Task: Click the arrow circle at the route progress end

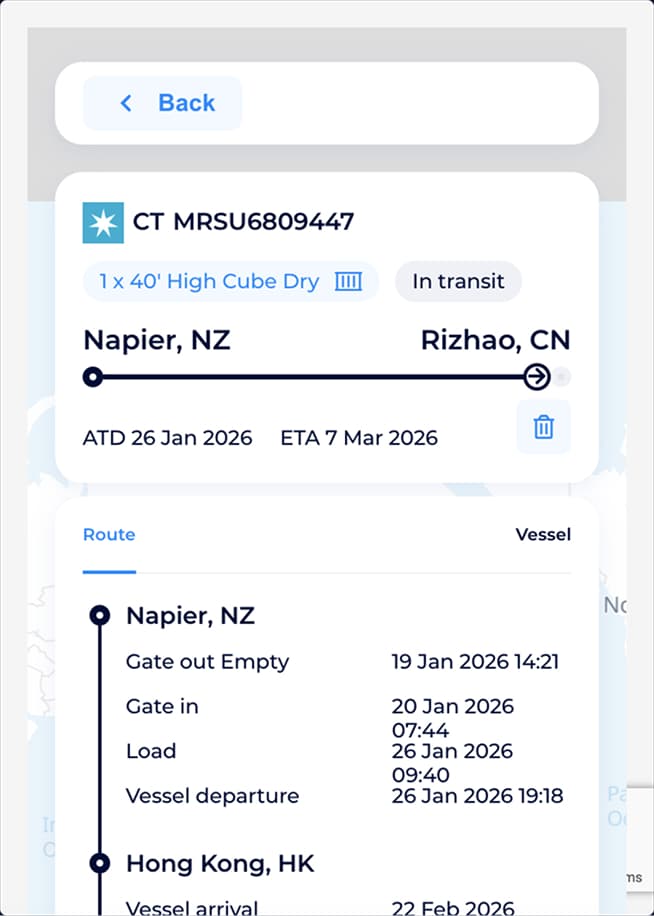Action: [x=537, y=377]
